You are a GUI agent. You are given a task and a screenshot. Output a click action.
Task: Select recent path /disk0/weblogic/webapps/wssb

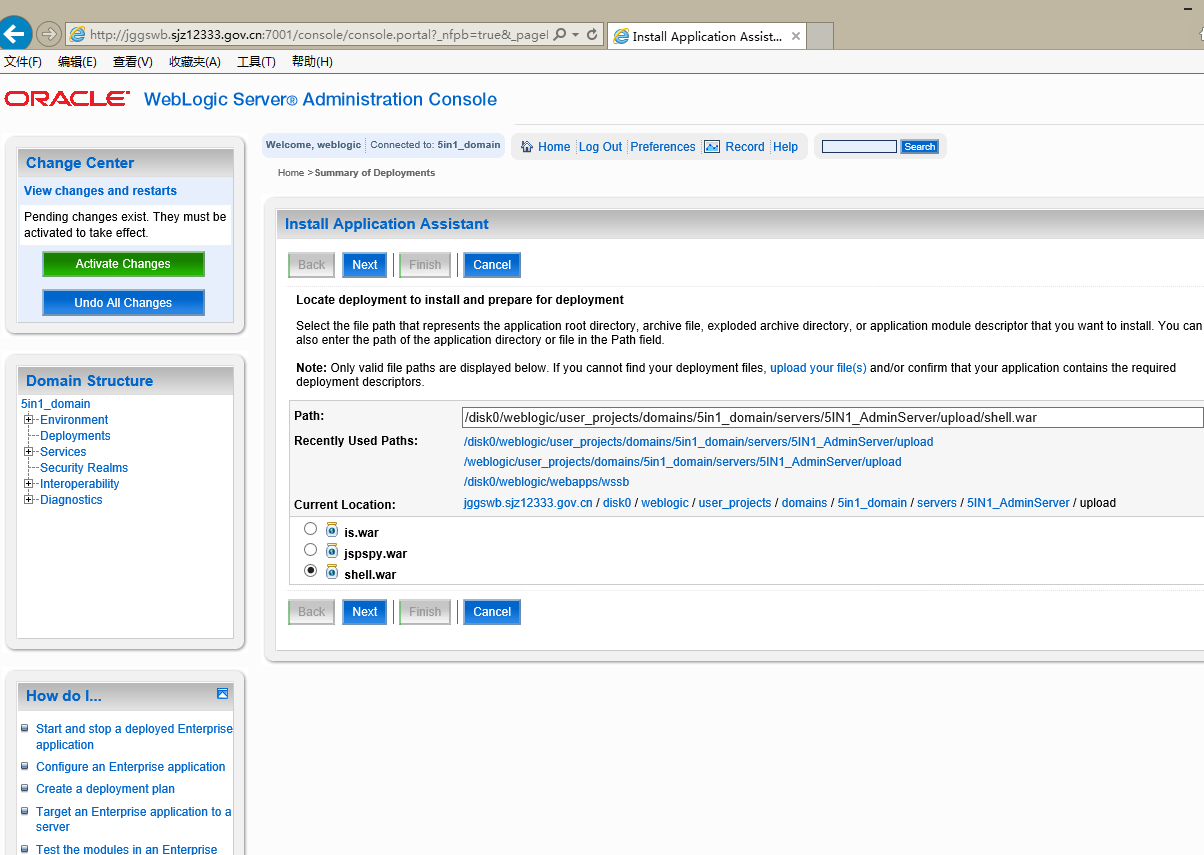click(x=546, y=482)
